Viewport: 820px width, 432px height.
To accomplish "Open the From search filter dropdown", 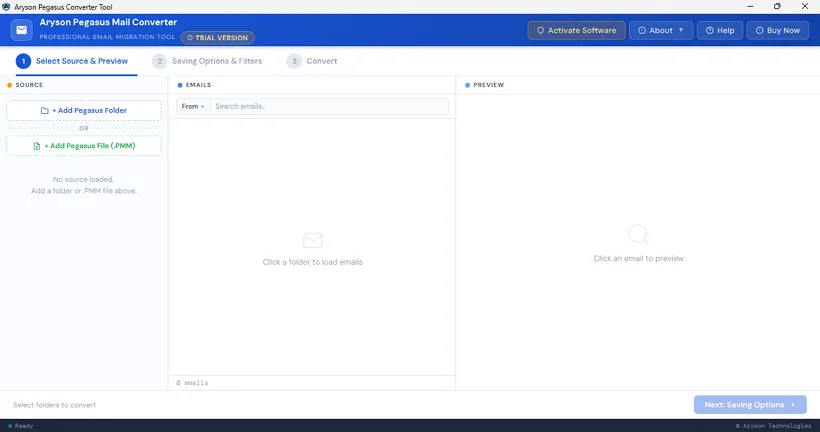I will pos(193,106).
